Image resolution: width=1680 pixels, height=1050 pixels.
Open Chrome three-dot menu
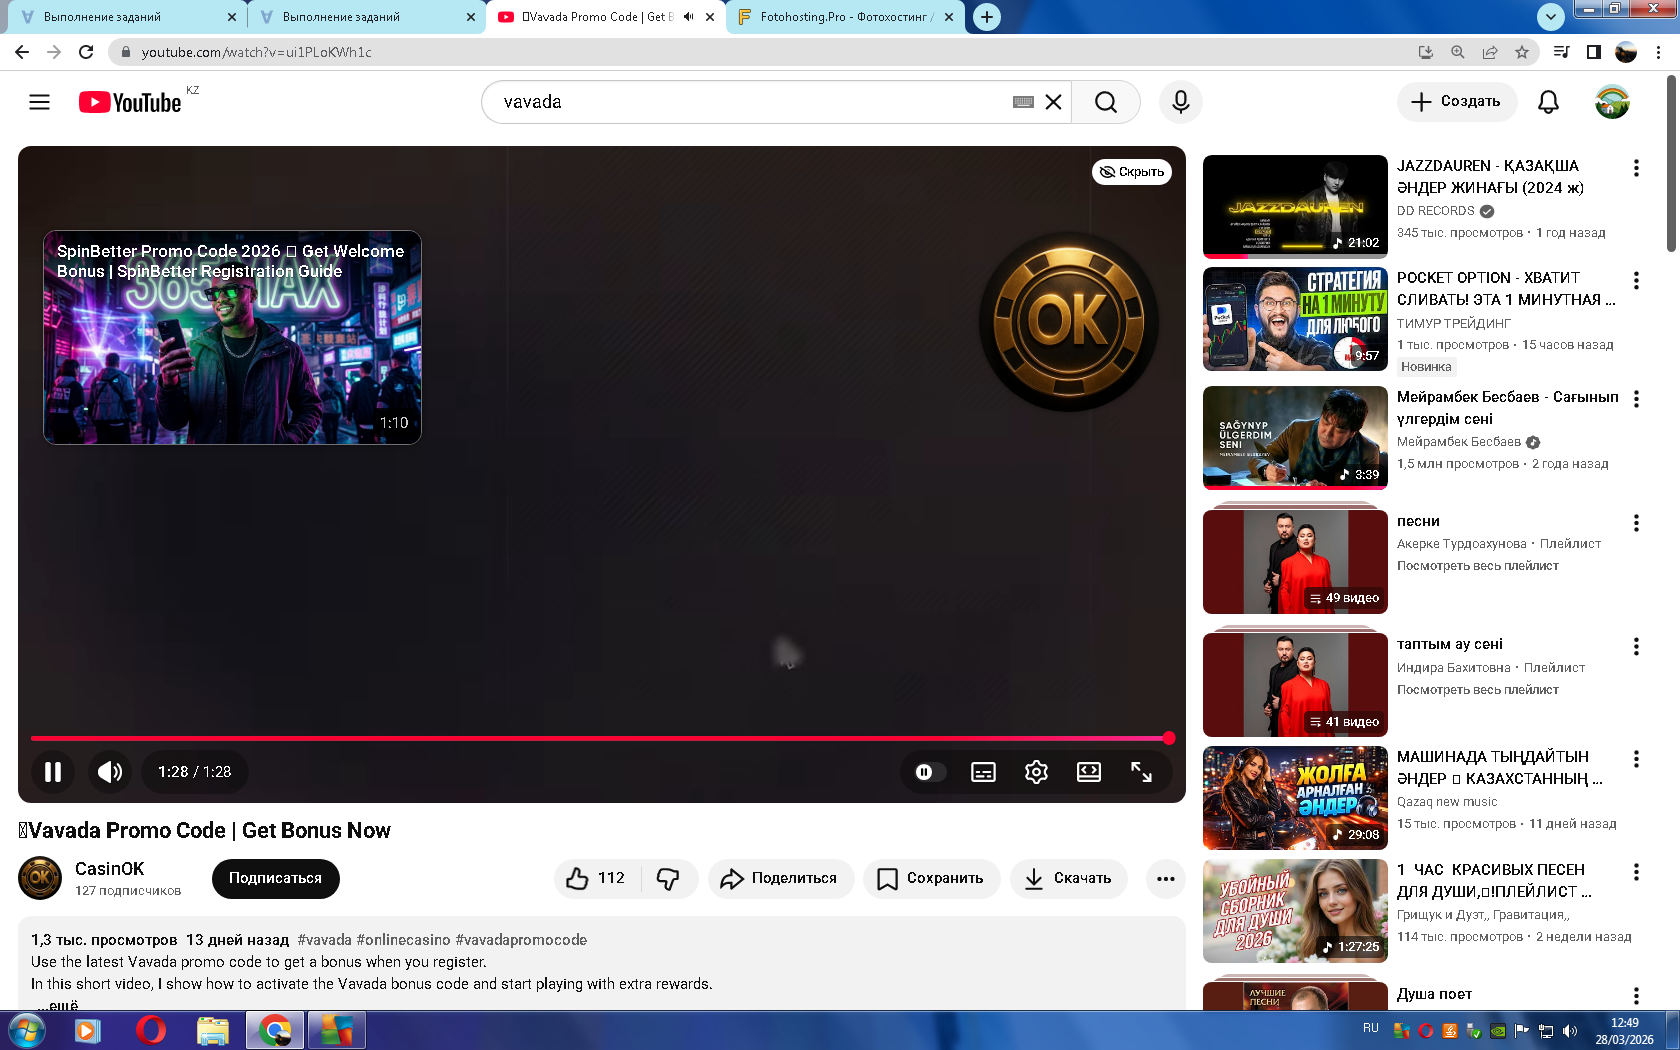[1659, 52]
